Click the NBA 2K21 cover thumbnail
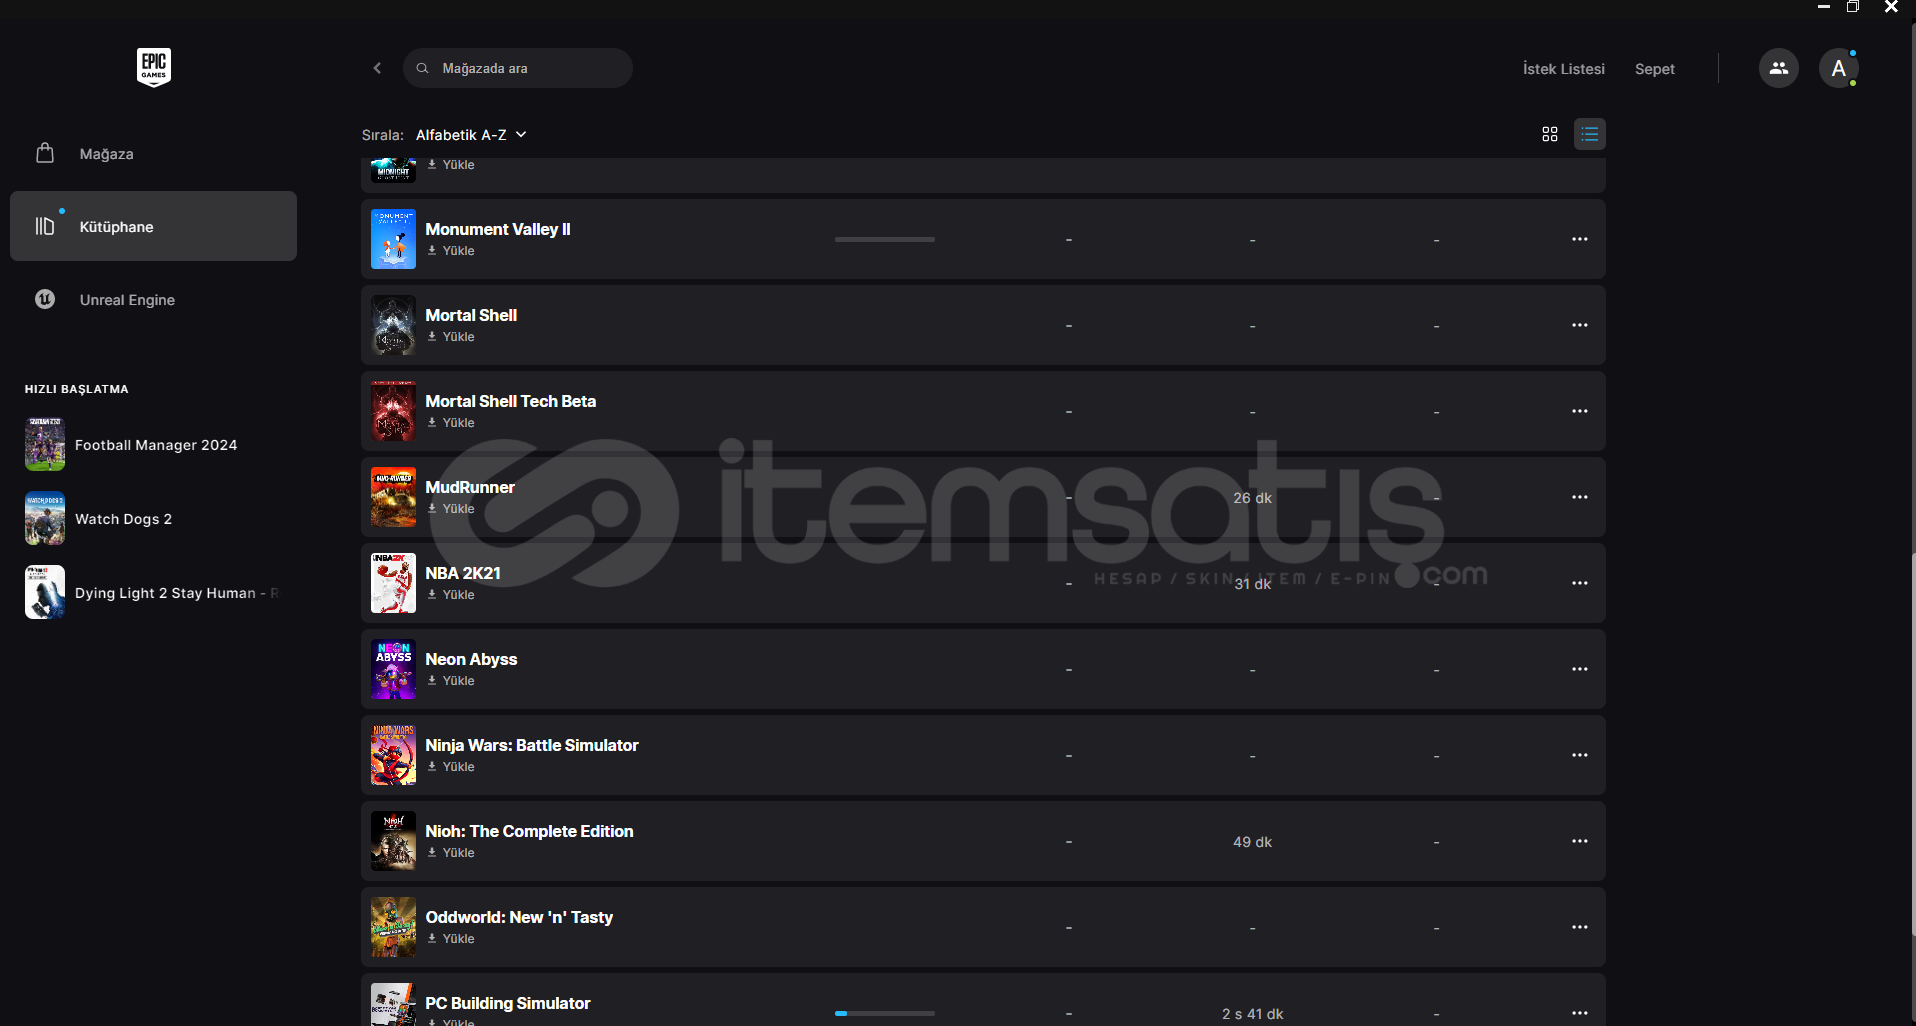Image resolution: width=1916 pixels, height=1026 pixels. pos(393,583)
